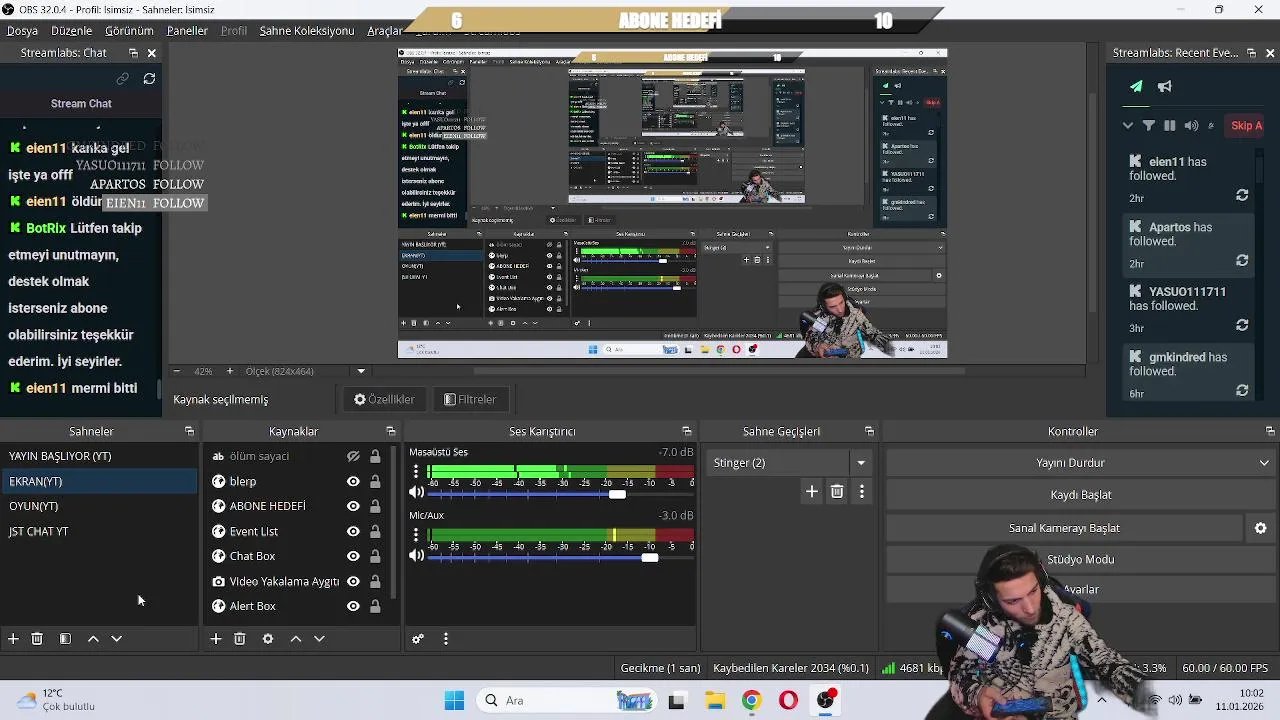Image resolution: width=1280 pixels, height=720 pixels.
Task: Open the Düzenle menu
Action: 71,31
